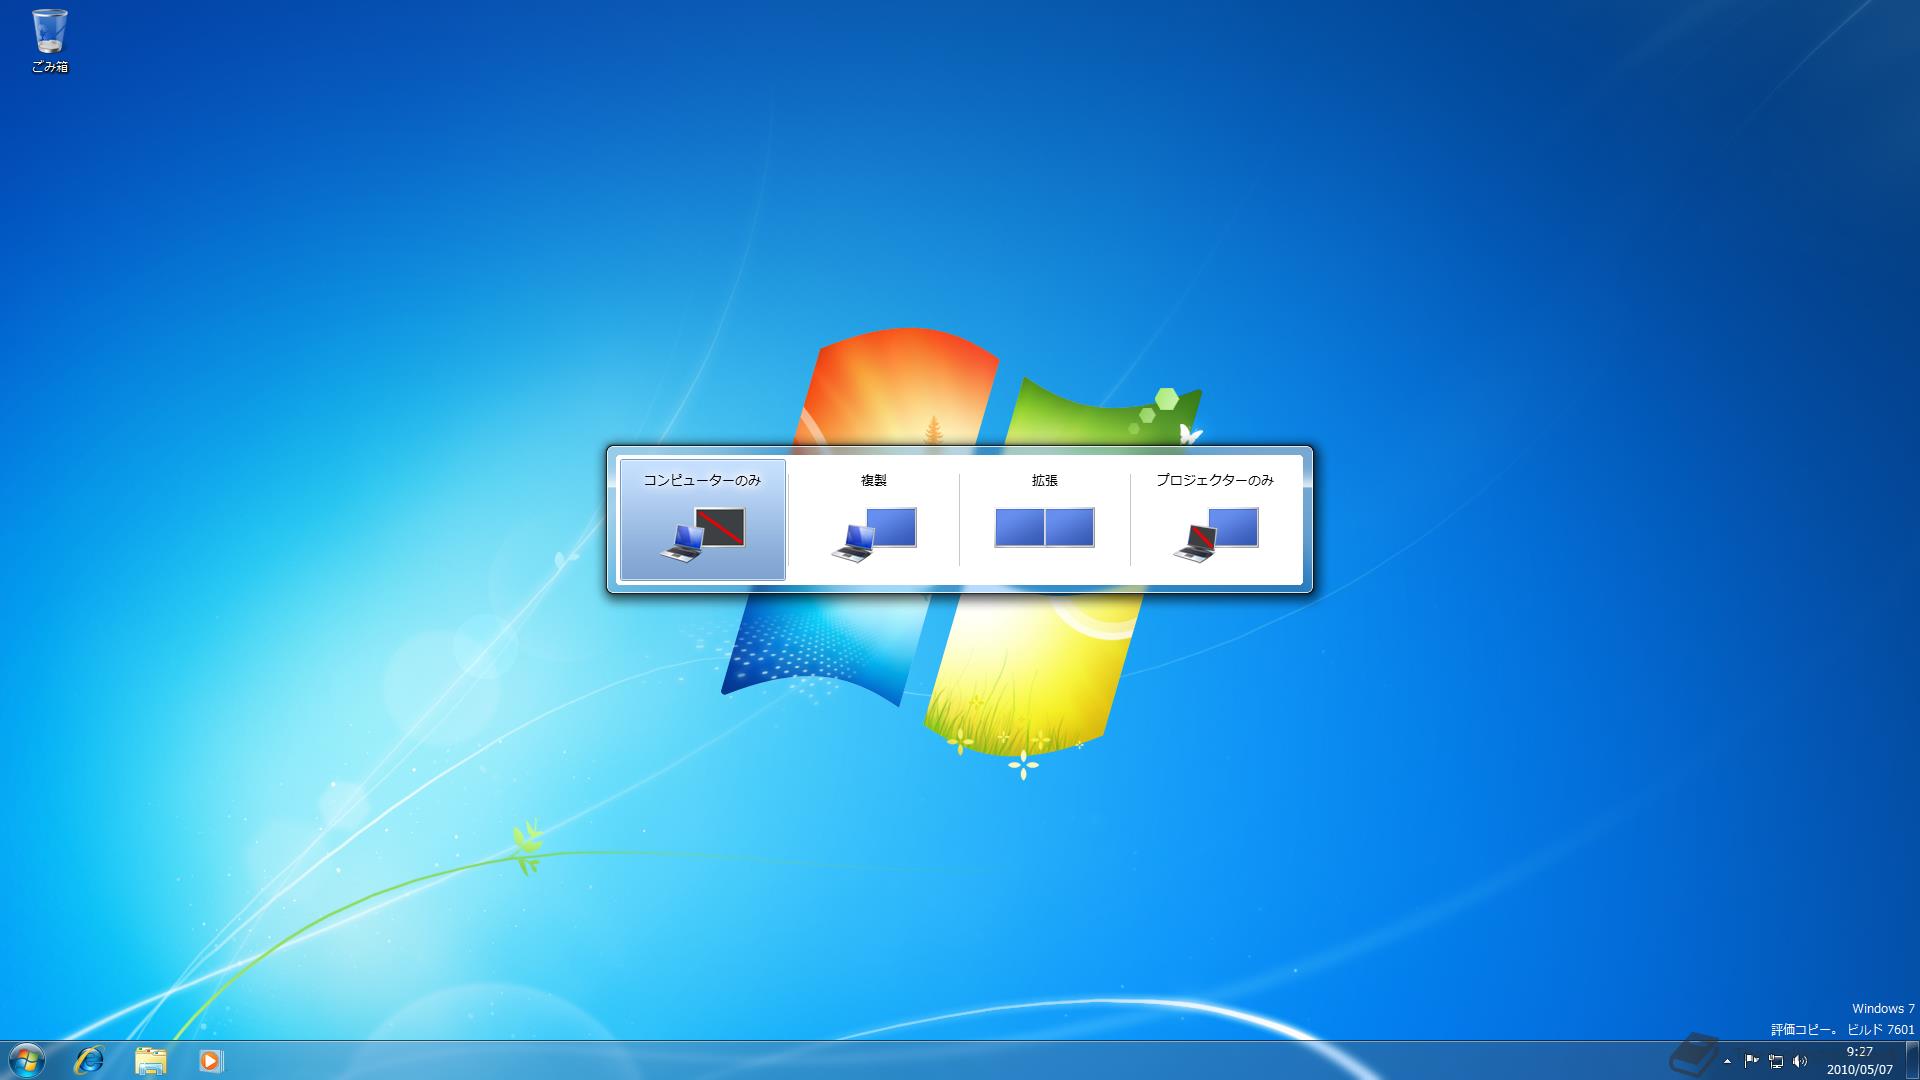Launch Windows Media Player from taskbar
Screen dimensions: 1920x1080
tap(210, 1060)
